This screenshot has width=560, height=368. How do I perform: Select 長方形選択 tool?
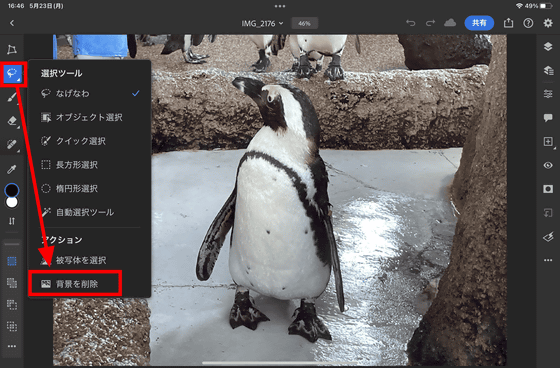pos(89,165)
